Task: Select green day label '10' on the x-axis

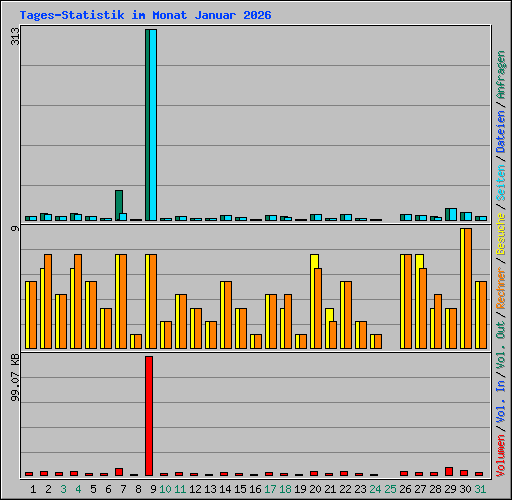Action: tap(165, 489)
